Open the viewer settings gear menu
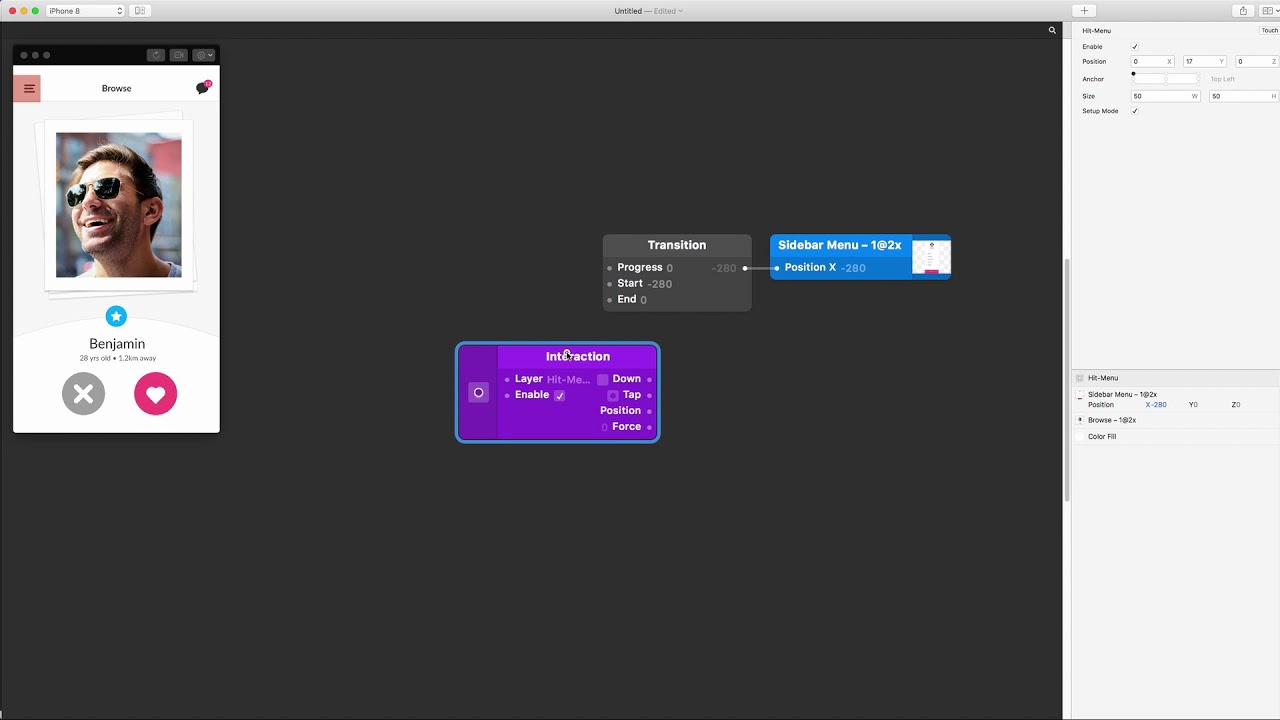The width and height of the screenshot is (1280, 720). point(204,55)
